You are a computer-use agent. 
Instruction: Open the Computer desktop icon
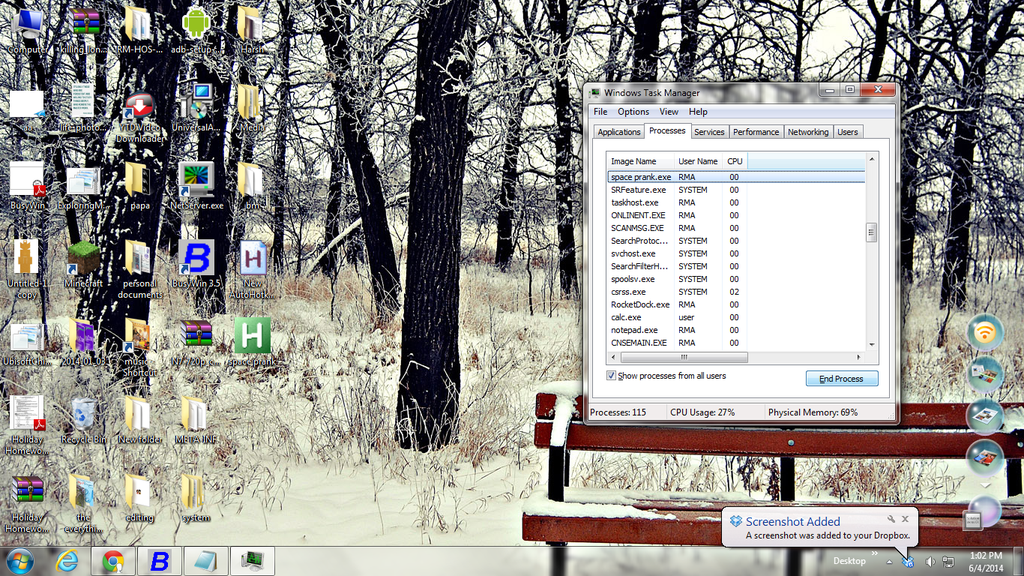(27, 29)
